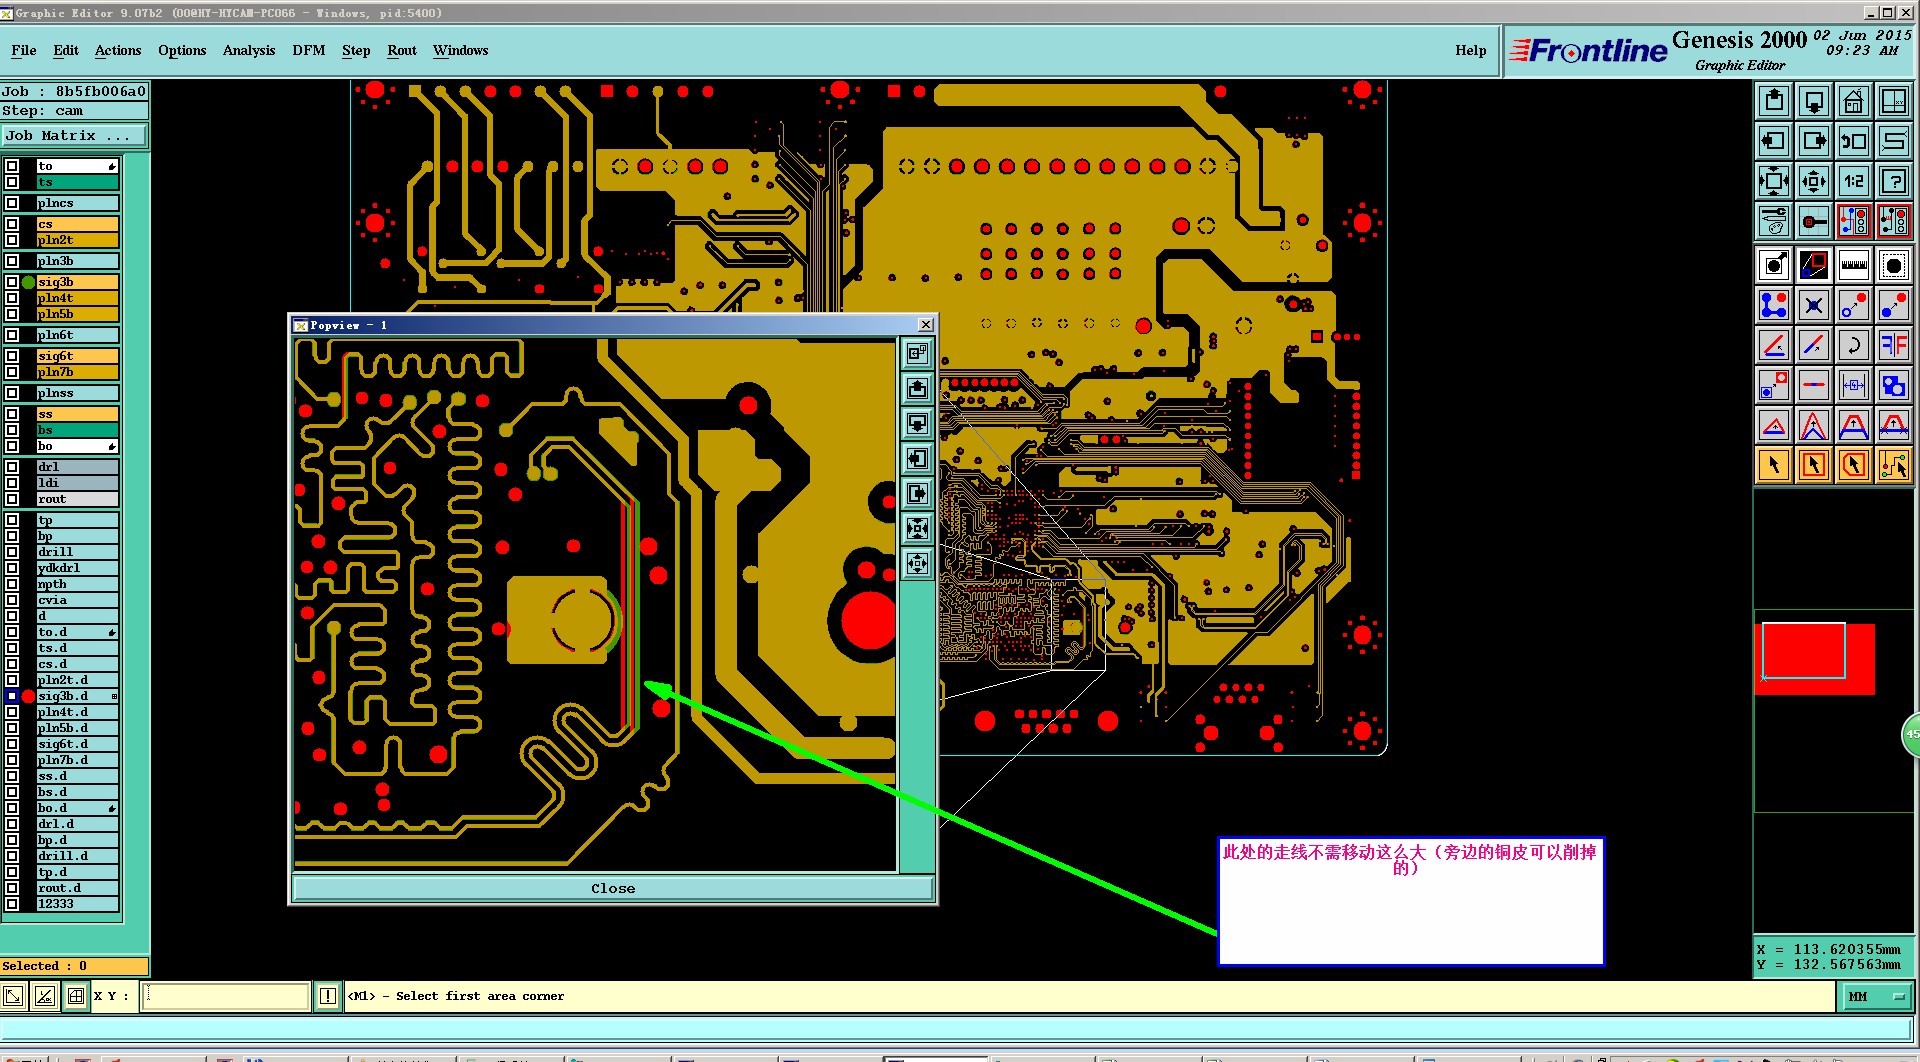The image size is (1920, 1062).
Task: Select the rotate arrow icon
Action: [1853, 345]
